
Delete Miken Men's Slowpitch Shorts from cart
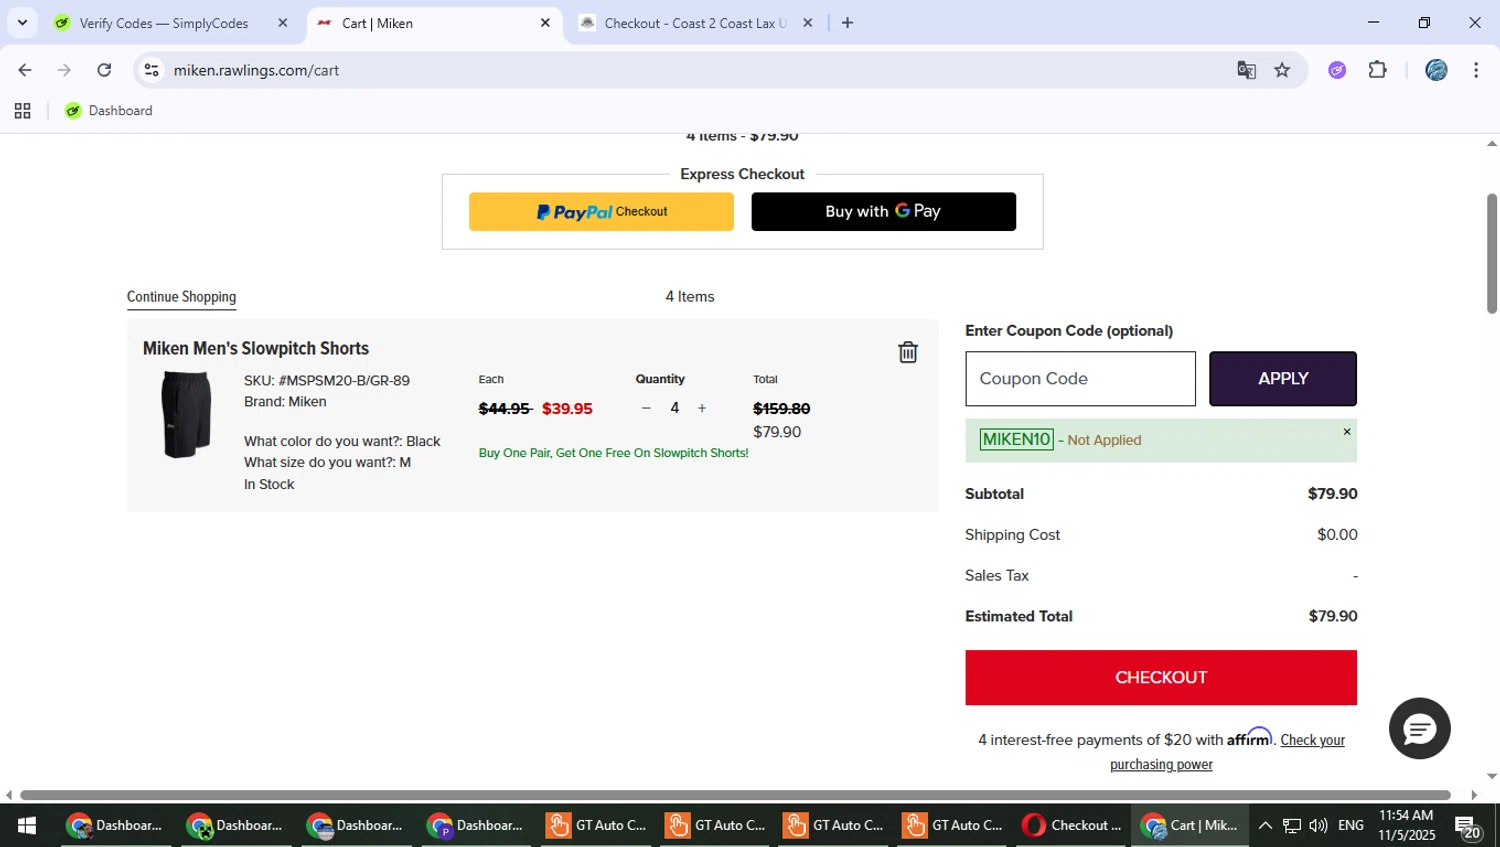[x=908, y=352]
